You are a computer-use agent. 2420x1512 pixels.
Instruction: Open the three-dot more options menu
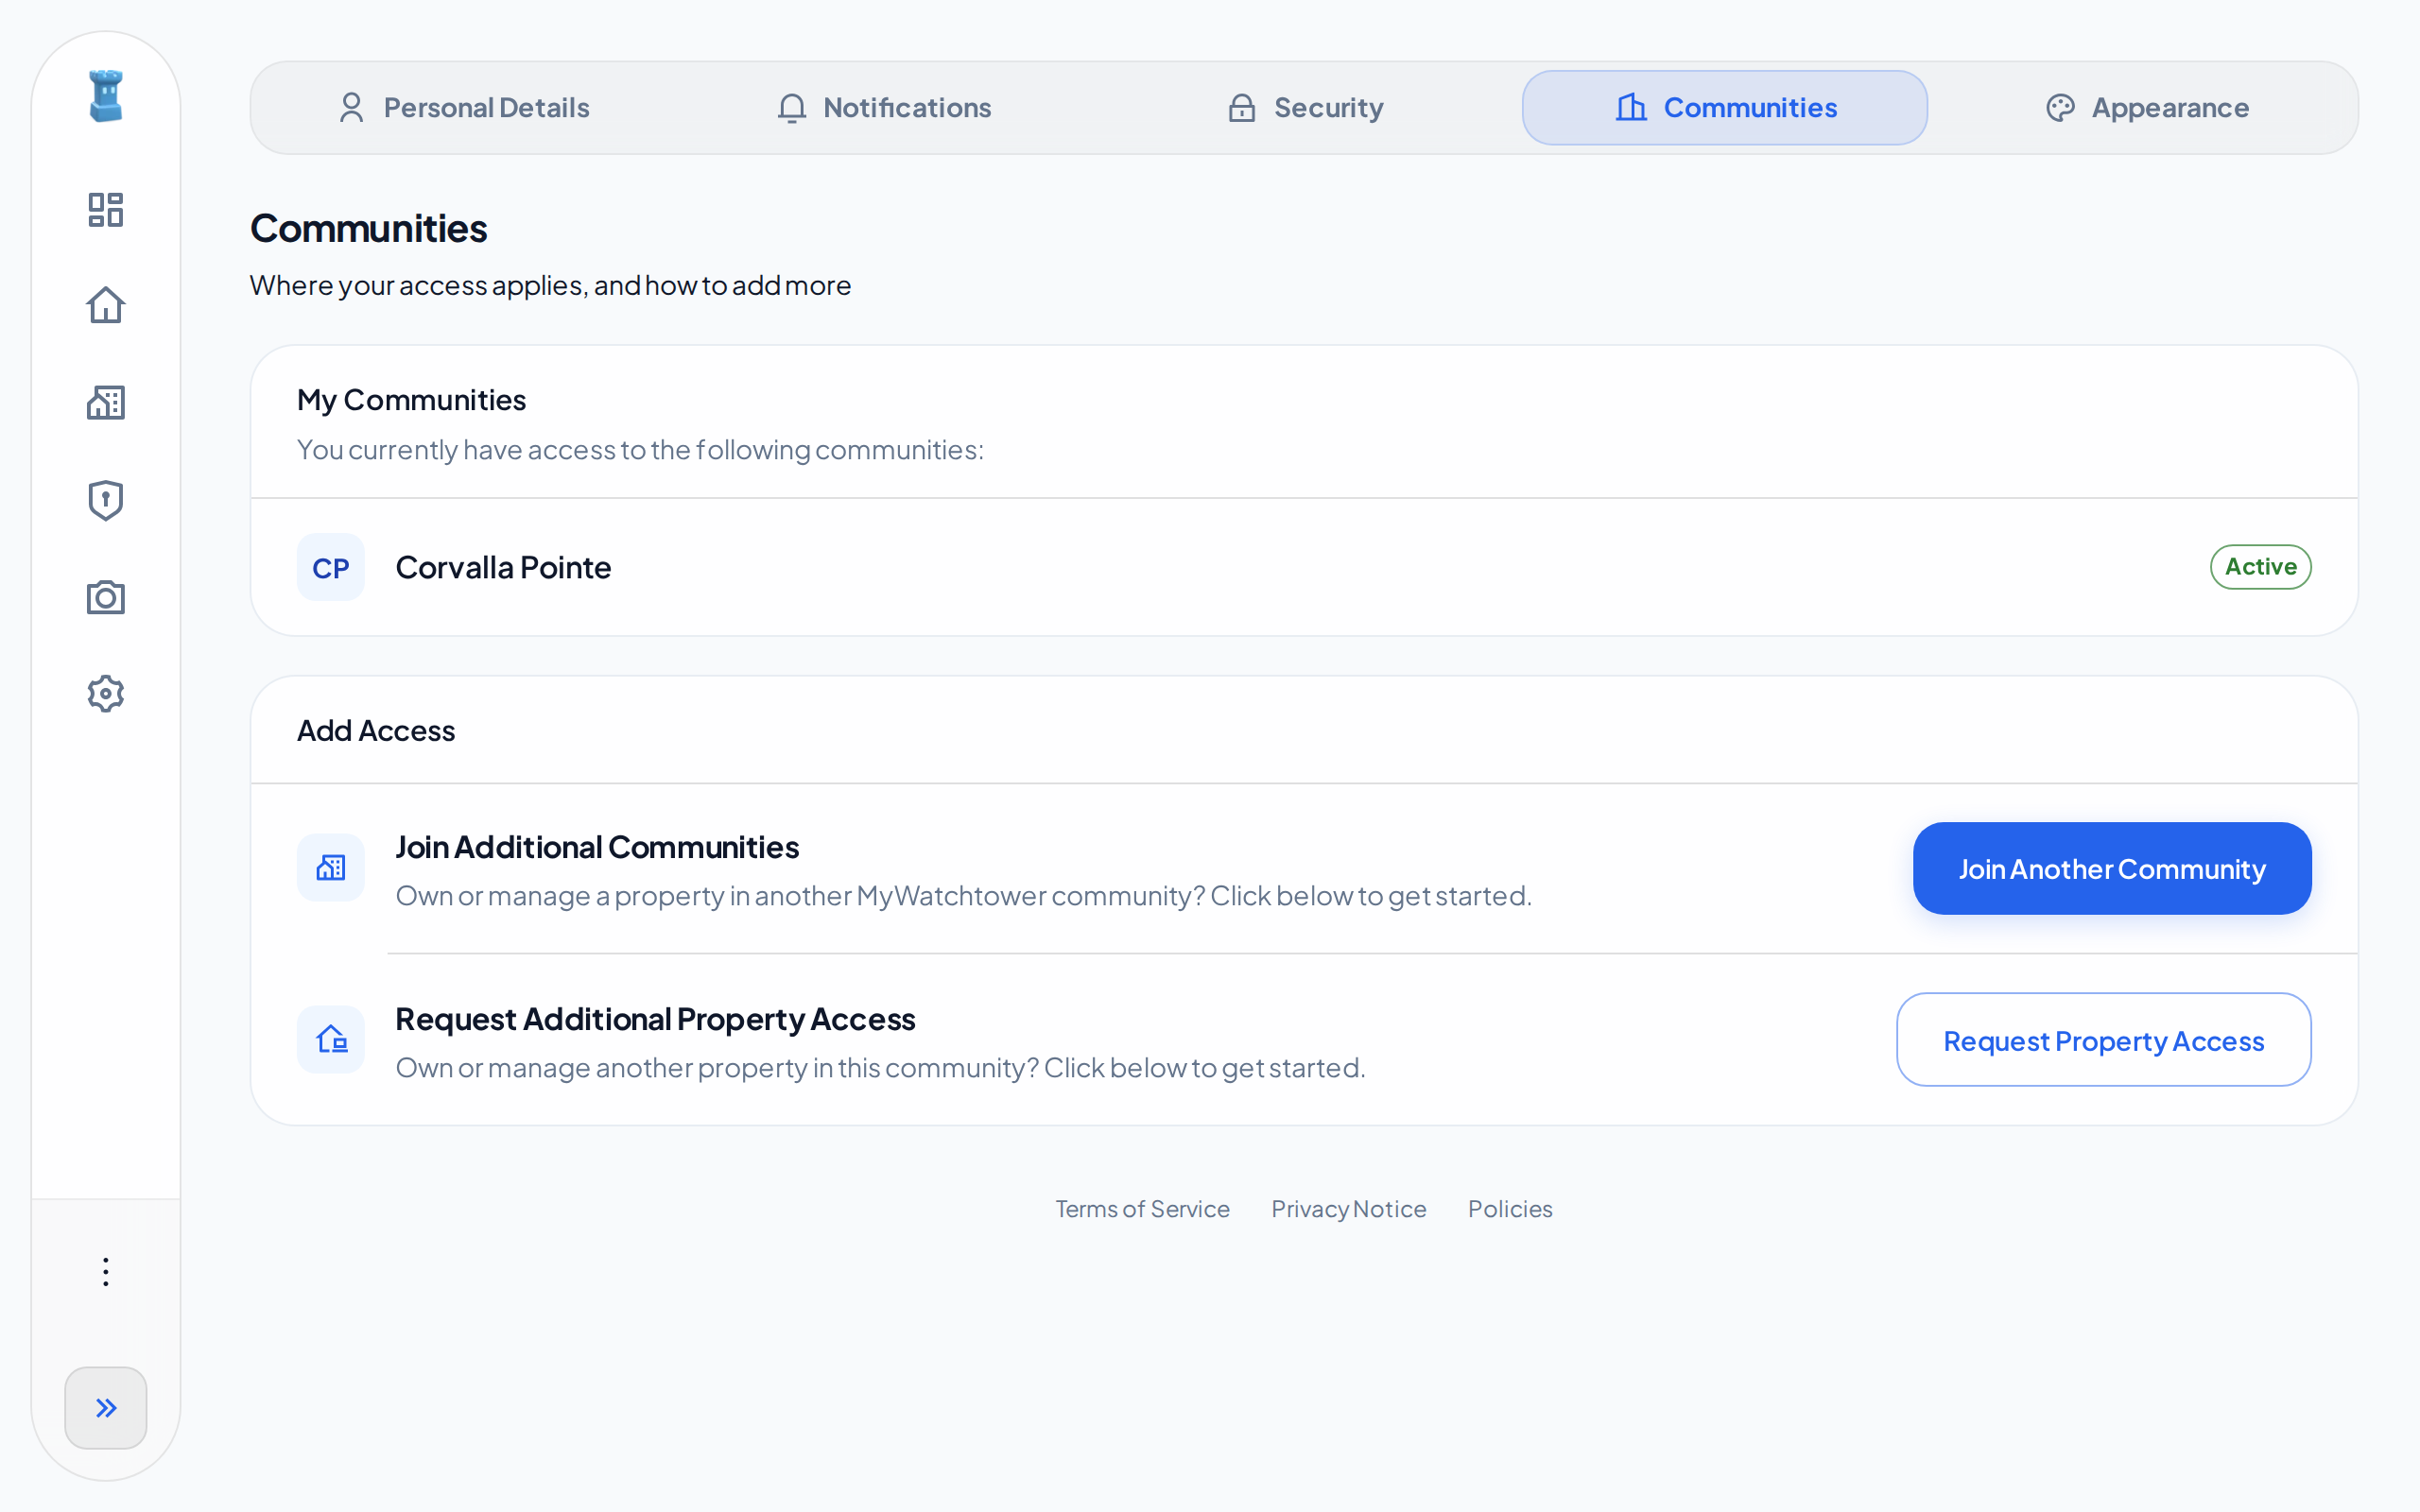point(105,1272)
